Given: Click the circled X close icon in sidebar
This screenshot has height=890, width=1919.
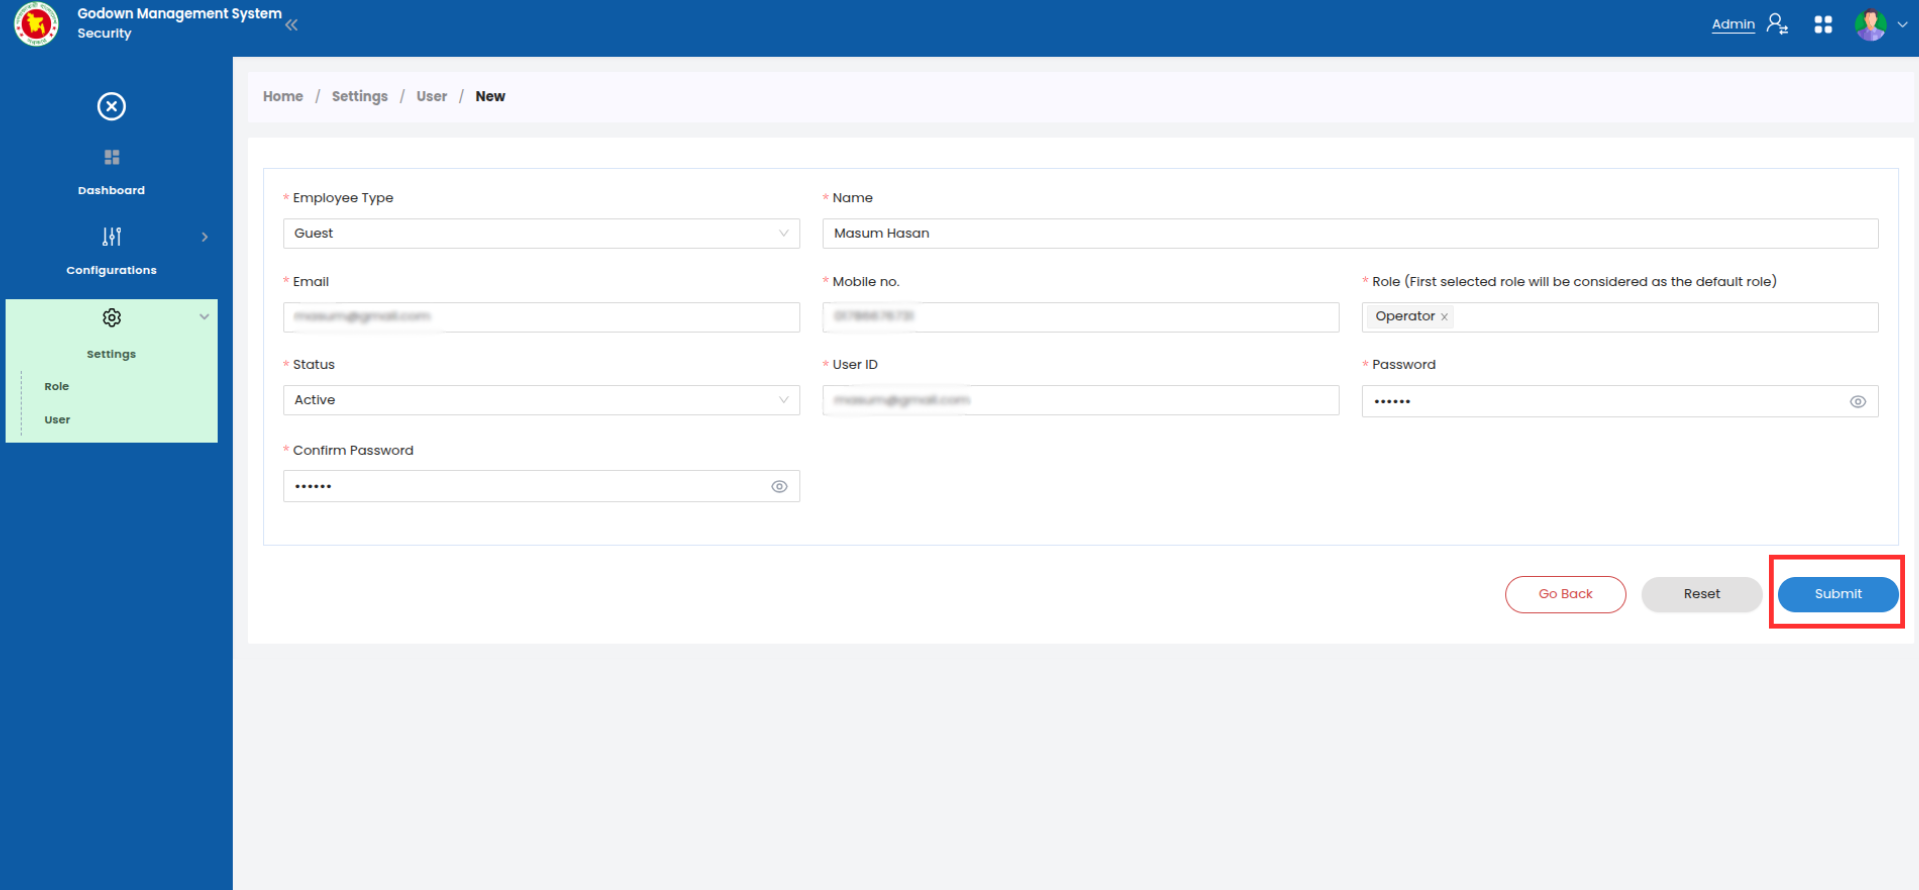Looking at the screenshot, I should (111, 106).
